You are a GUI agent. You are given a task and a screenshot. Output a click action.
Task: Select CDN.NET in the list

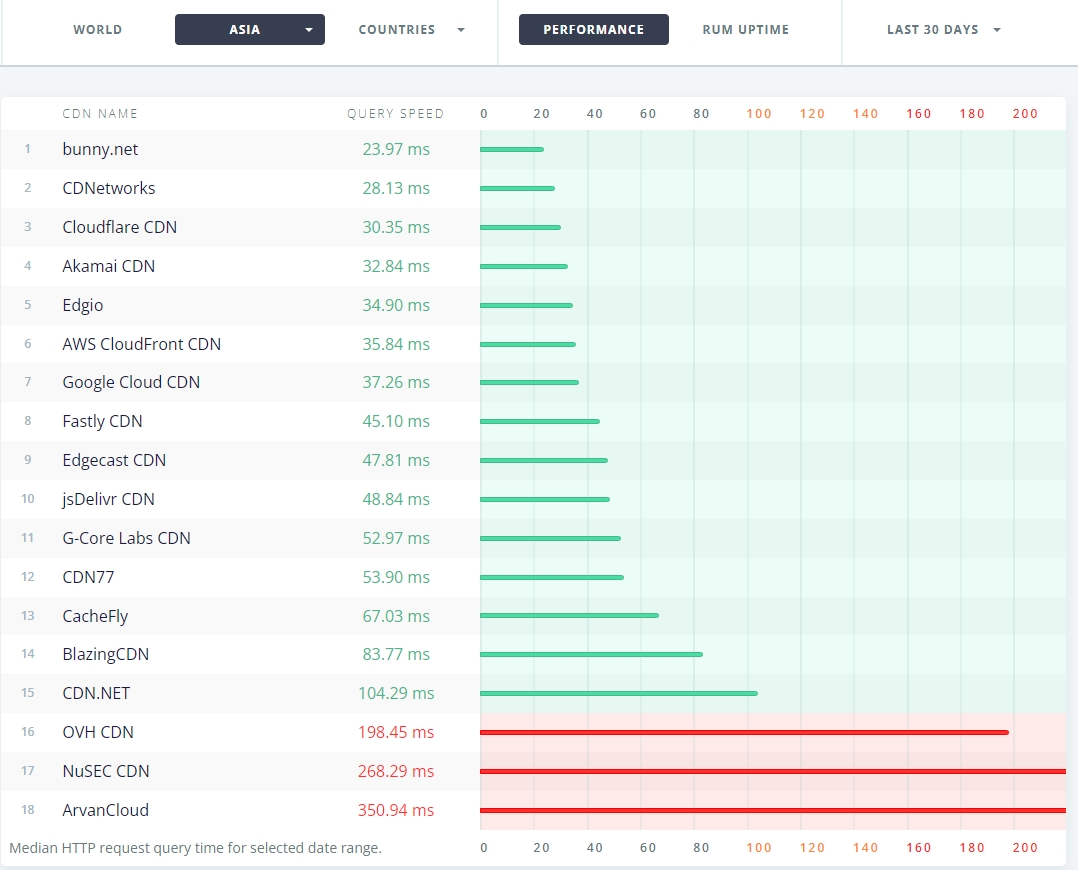pyautogui.click(x=96, y=693)
